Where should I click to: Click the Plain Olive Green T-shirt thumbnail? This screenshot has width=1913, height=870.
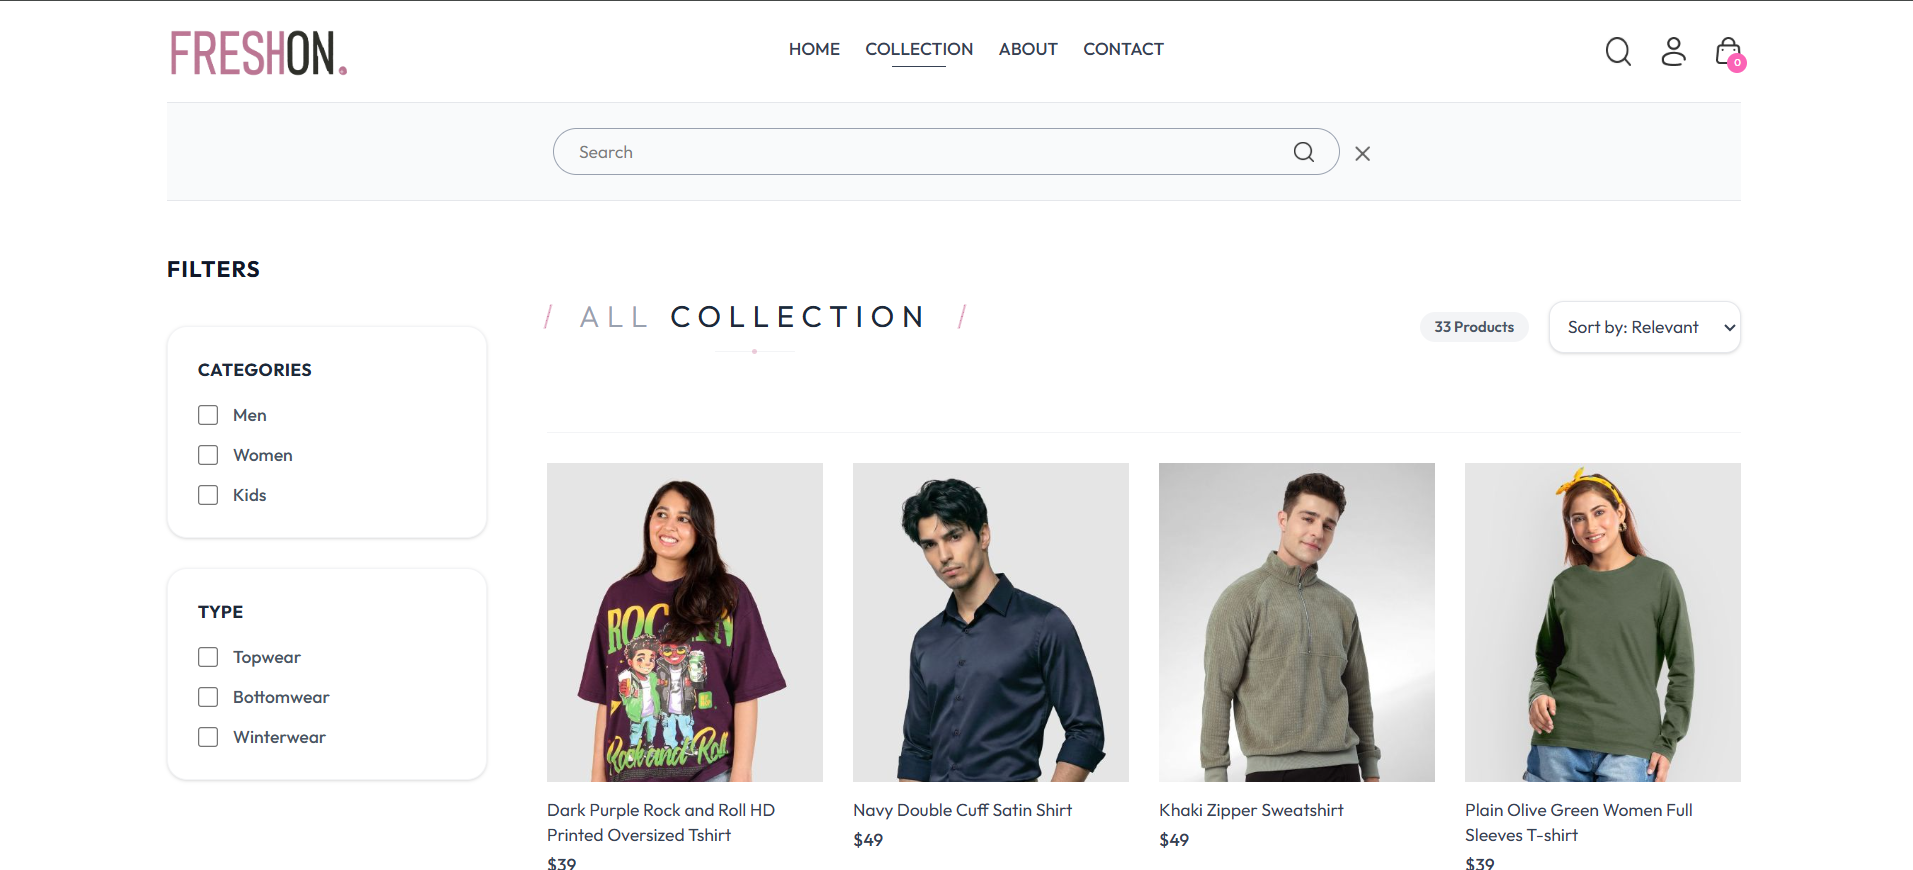pos(1601,621)
